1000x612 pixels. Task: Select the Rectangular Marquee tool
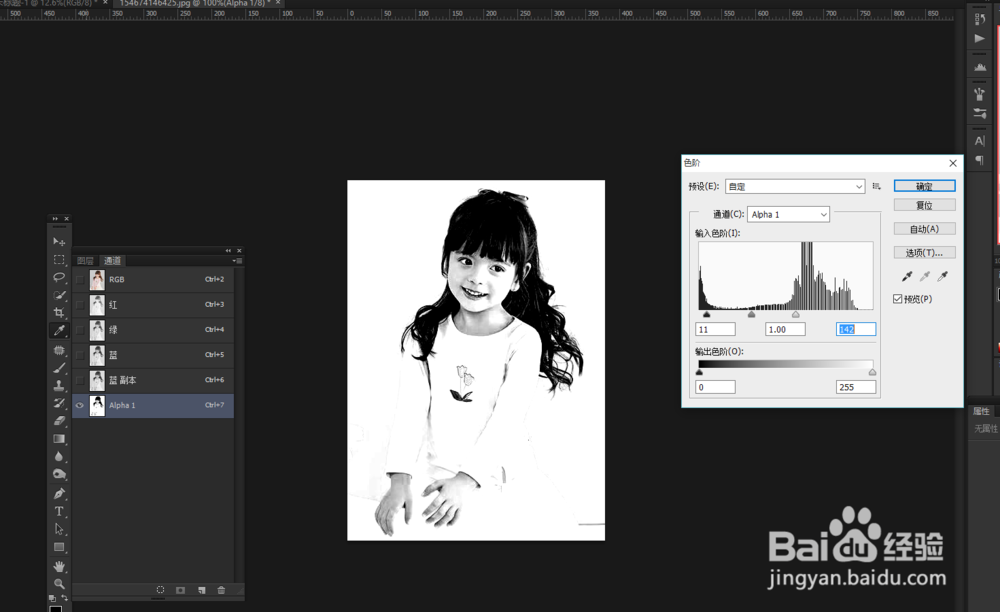[59, 259]
